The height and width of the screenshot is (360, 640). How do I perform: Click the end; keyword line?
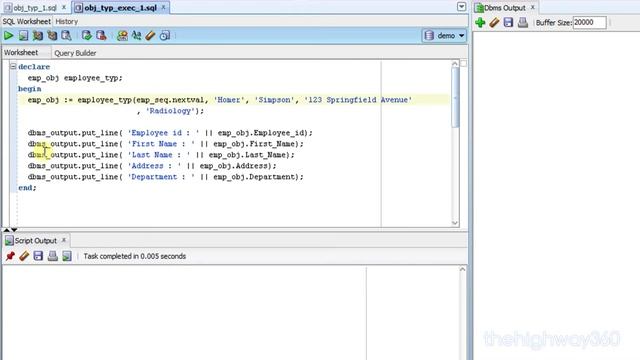(x=27, y=188)
